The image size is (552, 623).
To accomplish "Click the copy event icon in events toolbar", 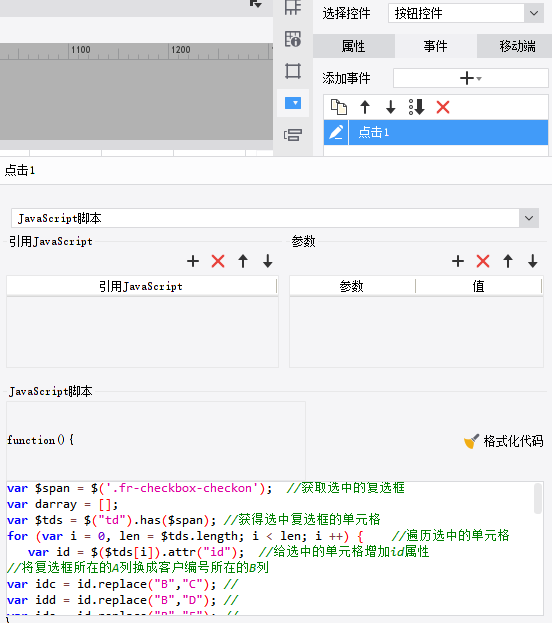I will coord(339,107).
